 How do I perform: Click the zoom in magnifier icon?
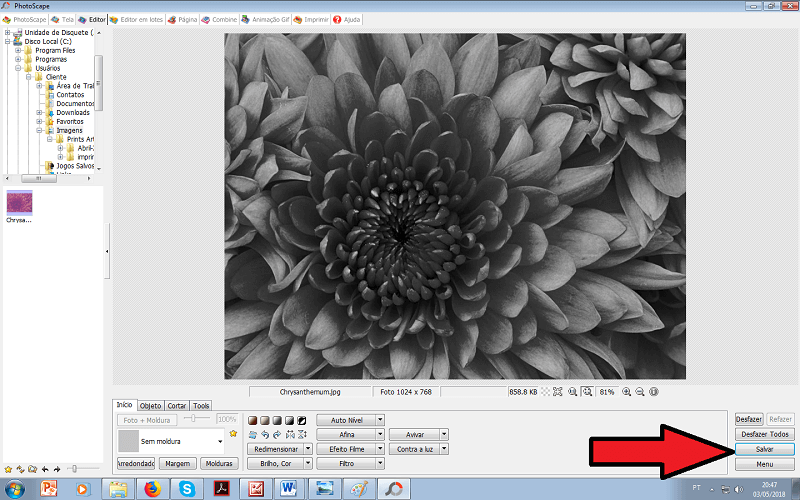tap(626, 392)
